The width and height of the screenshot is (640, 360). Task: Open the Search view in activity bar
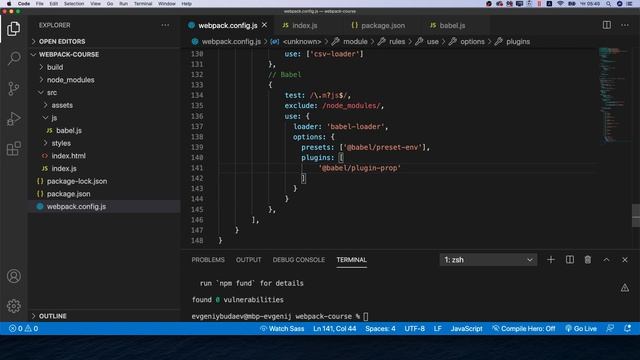tap(13, 59)
